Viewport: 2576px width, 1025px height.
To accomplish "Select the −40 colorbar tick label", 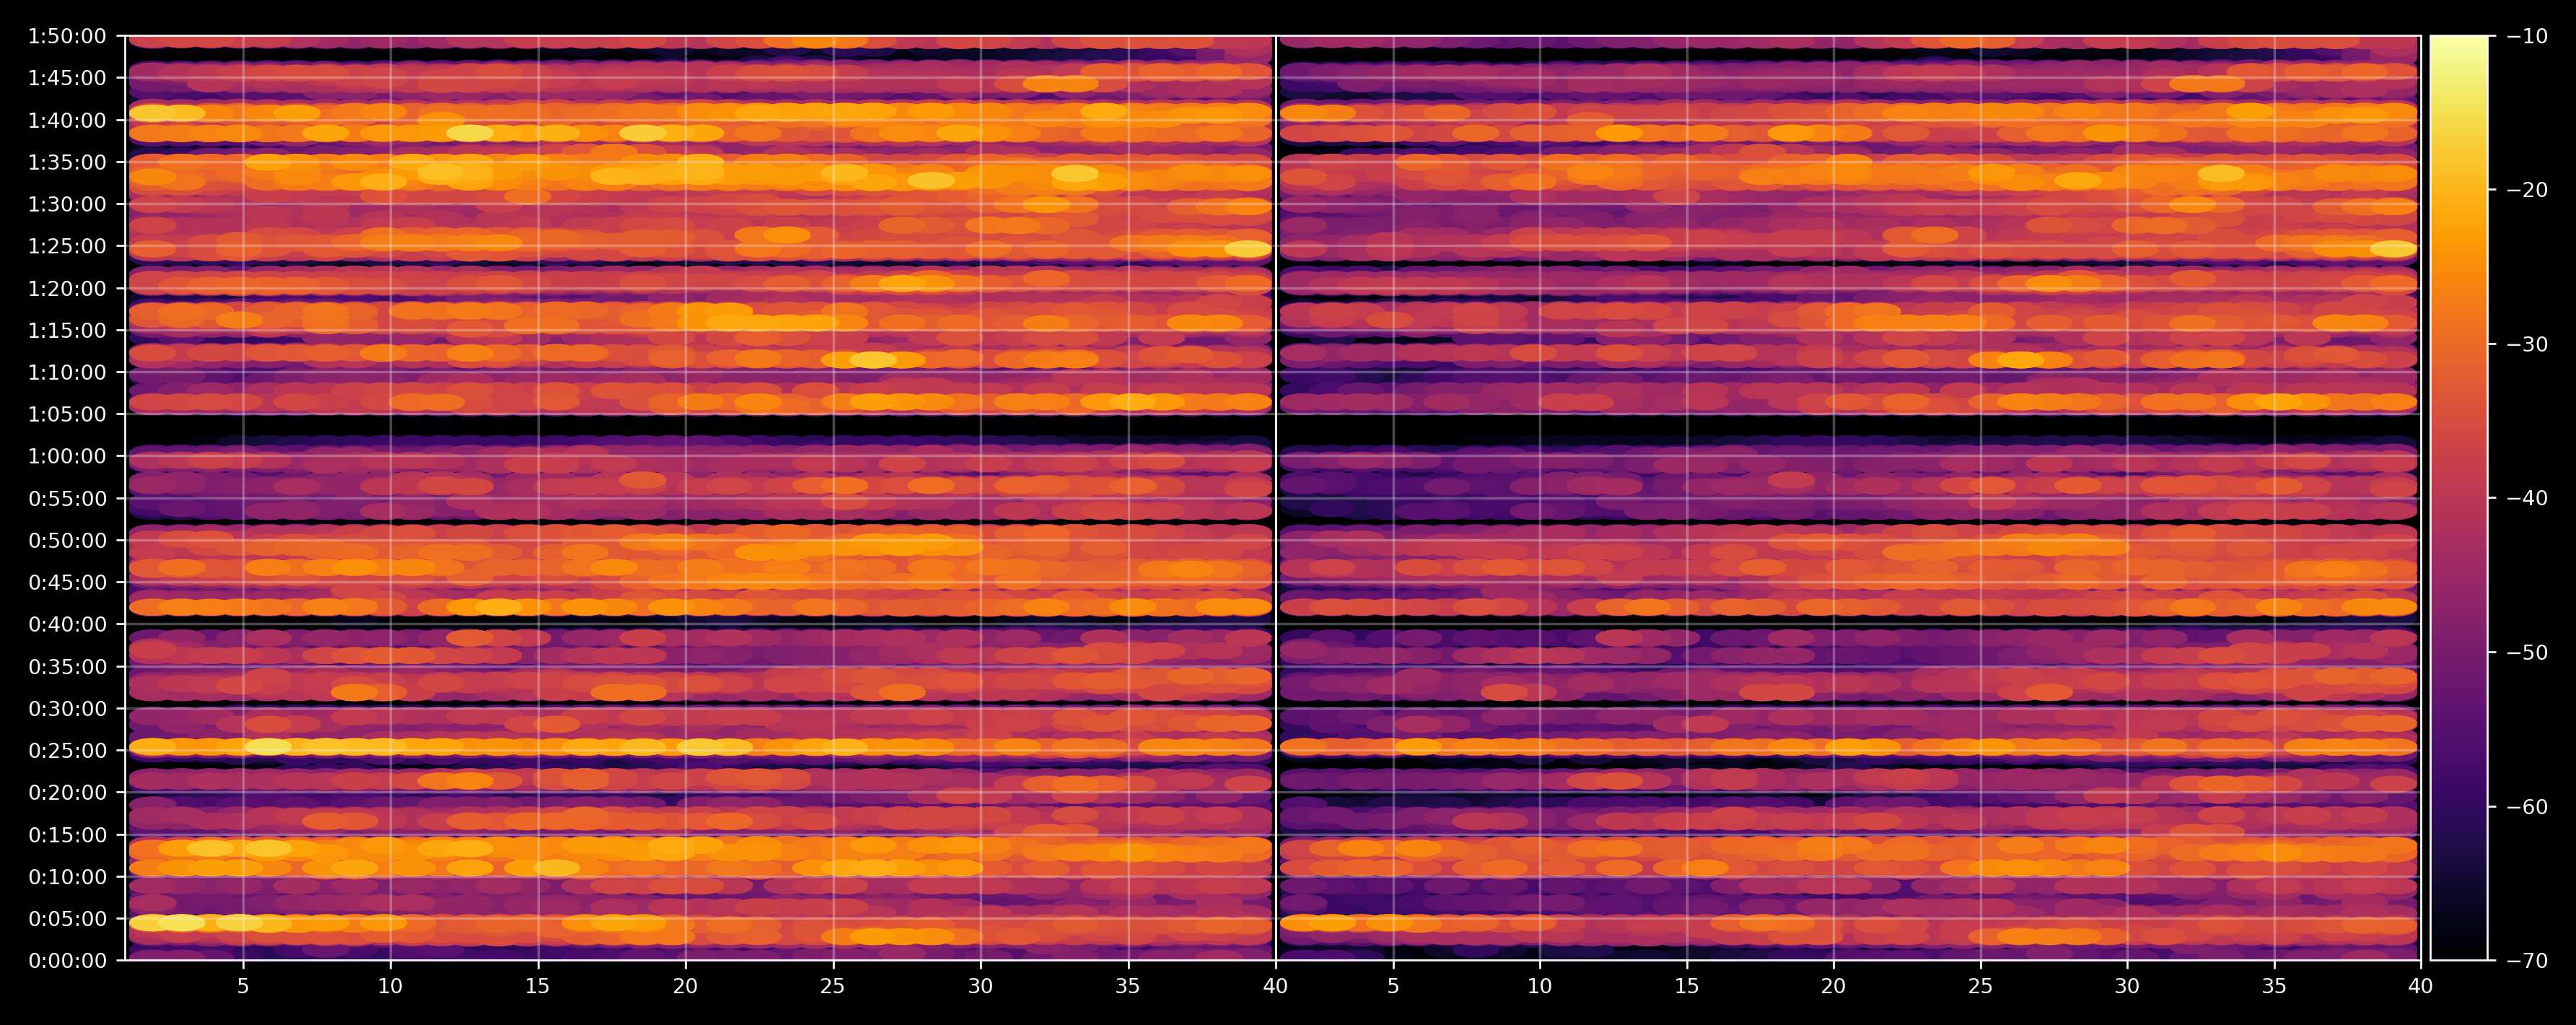I will pos(2527,499).
